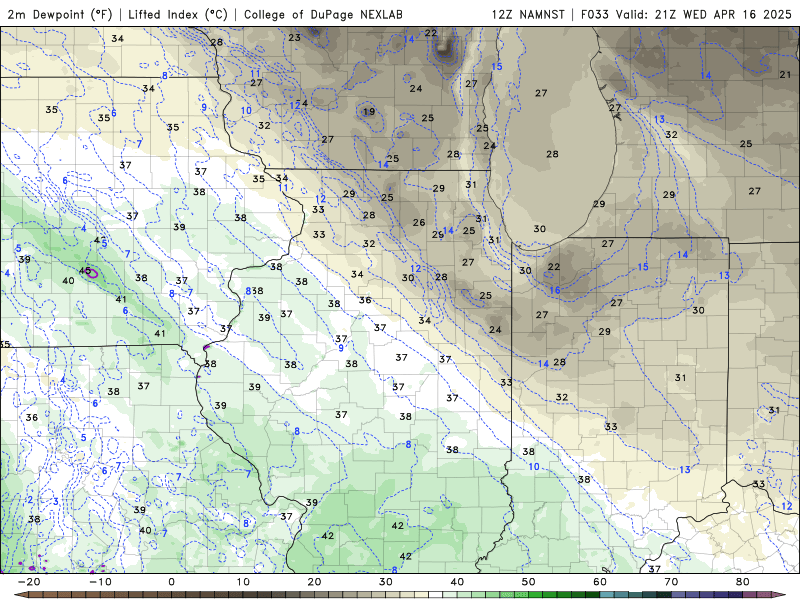Image resolution: width=800 pixels, height=600 pixels.
Task: Click the "College of DuPage NEXLAB" title text
Action: [323, 14]
